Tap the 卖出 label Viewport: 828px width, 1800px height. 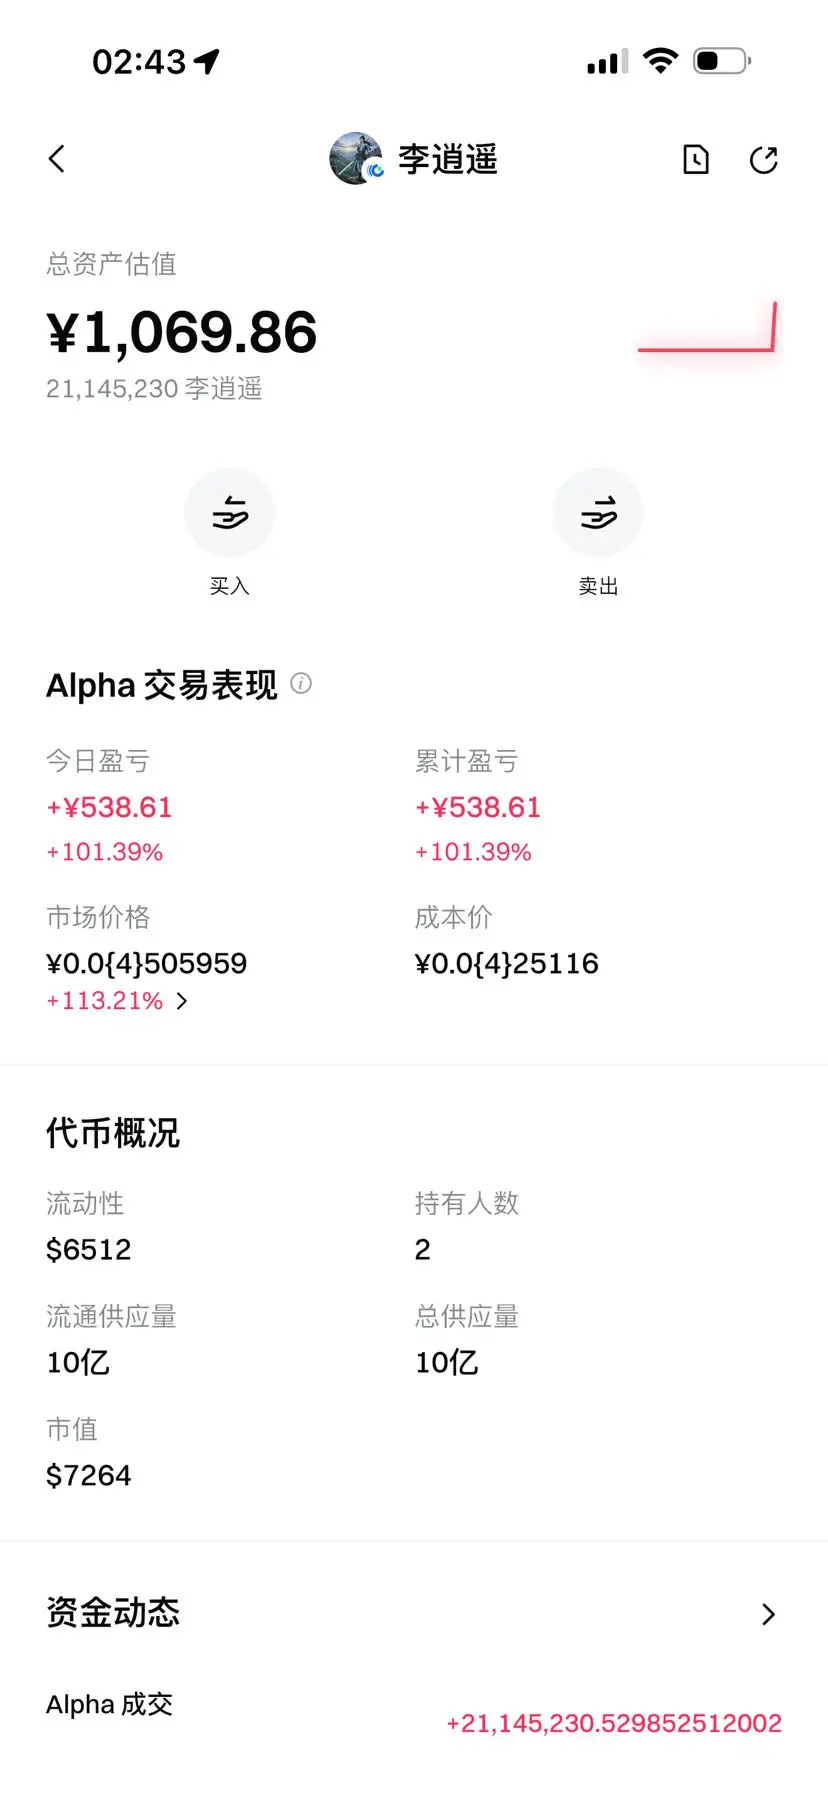pos(598,586)
